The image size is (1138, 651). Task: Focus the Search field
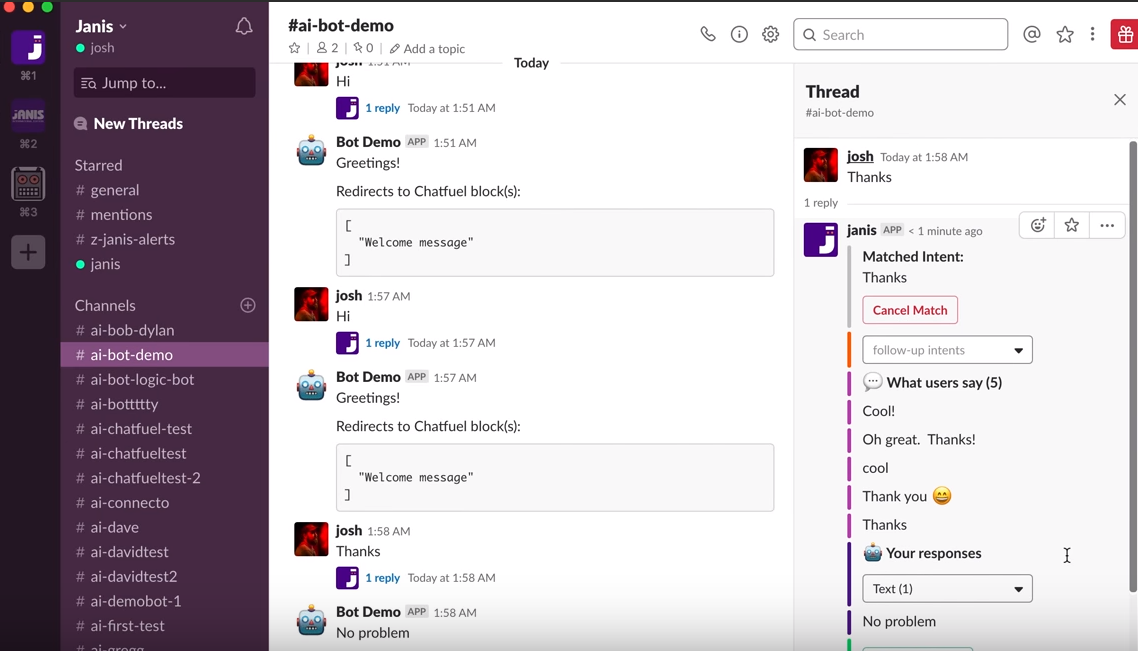tap(900, 34)
